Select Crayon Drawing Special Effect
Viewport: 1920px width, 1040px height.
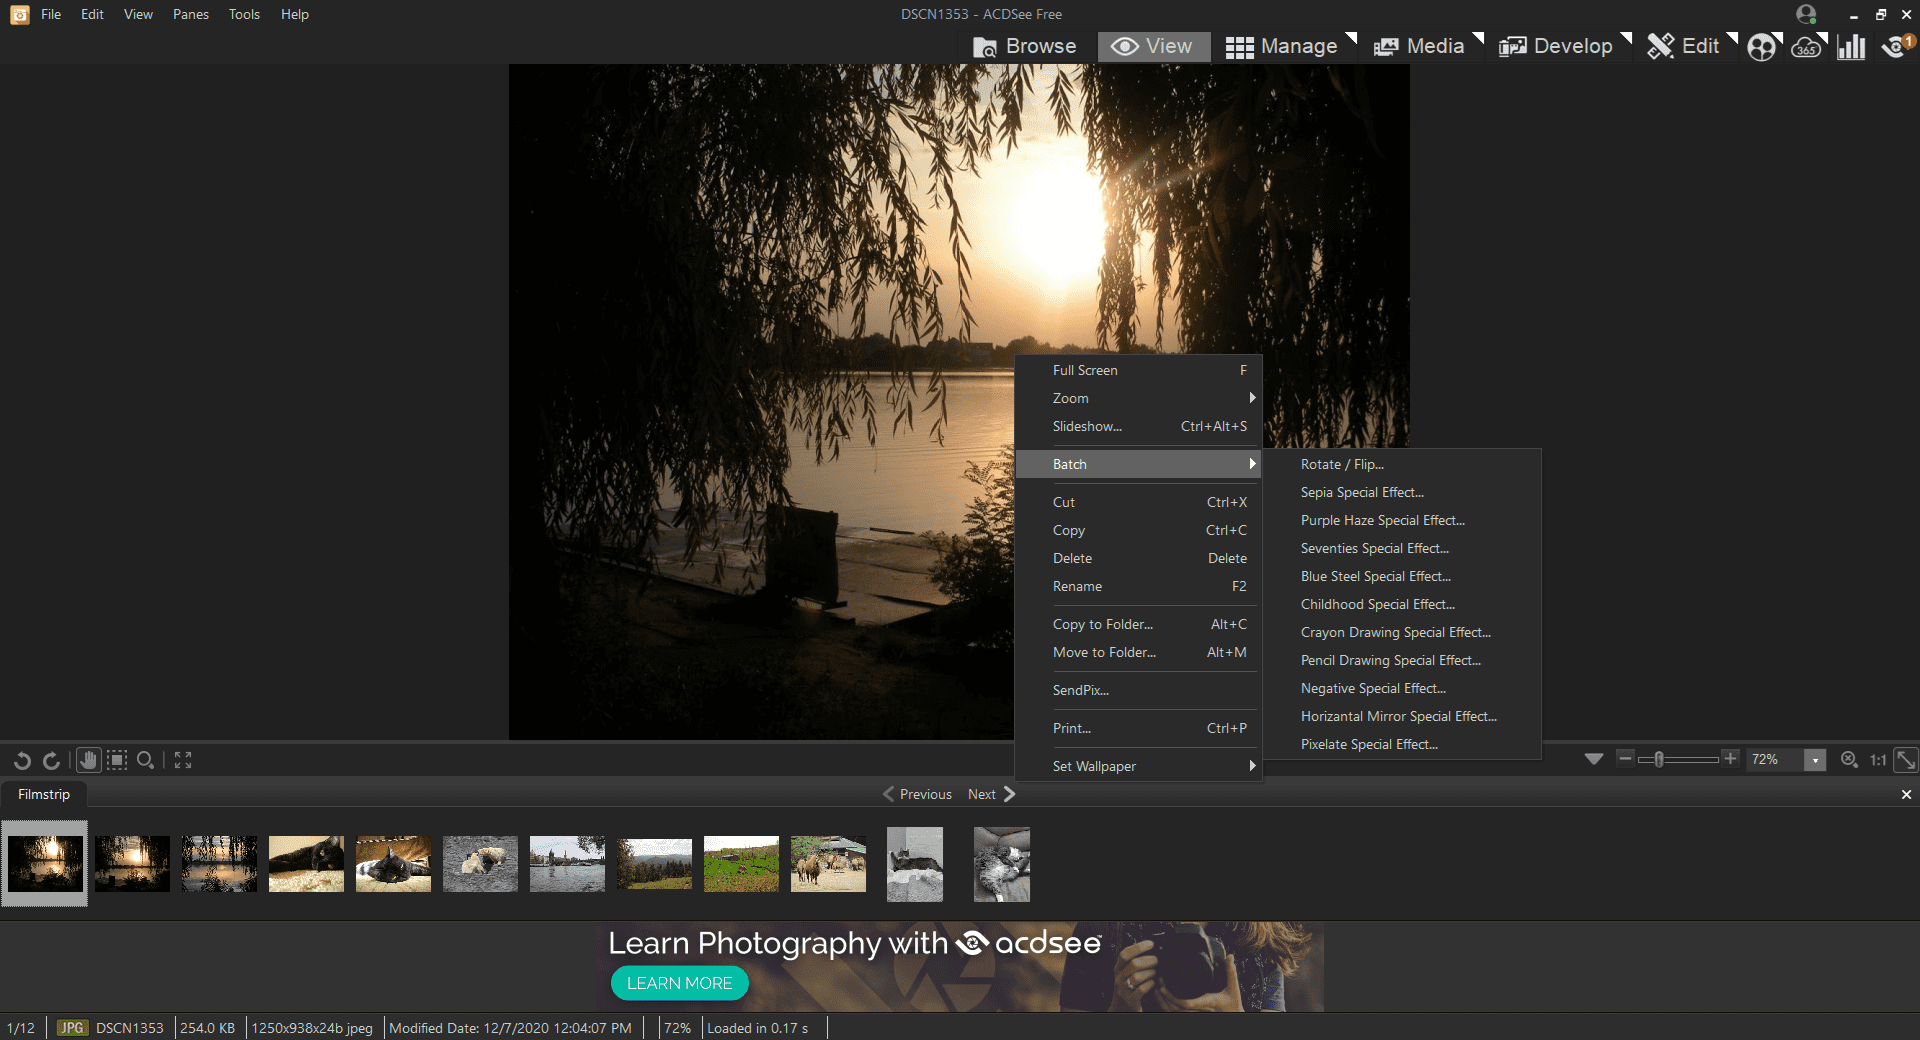click(1401, 632)
